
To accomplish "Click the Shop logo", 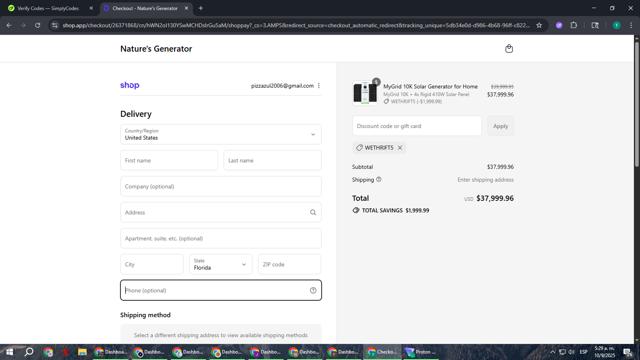I will 130,85.
